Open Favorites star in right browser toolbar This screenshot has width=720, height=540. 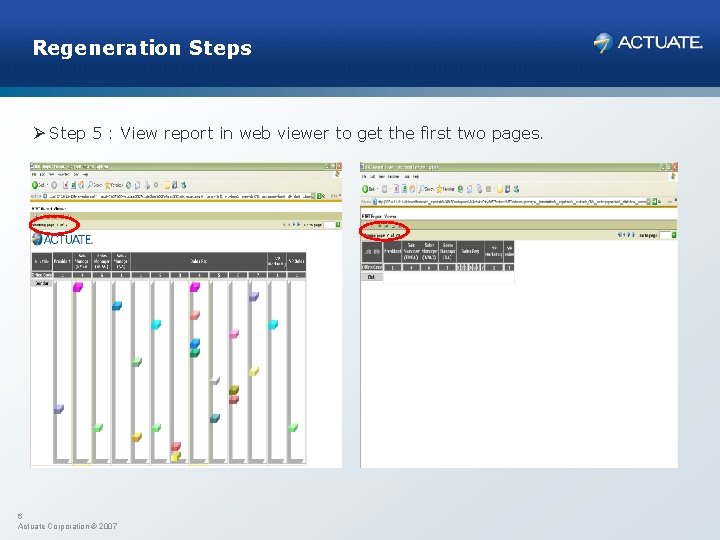(x=445, y=189)
